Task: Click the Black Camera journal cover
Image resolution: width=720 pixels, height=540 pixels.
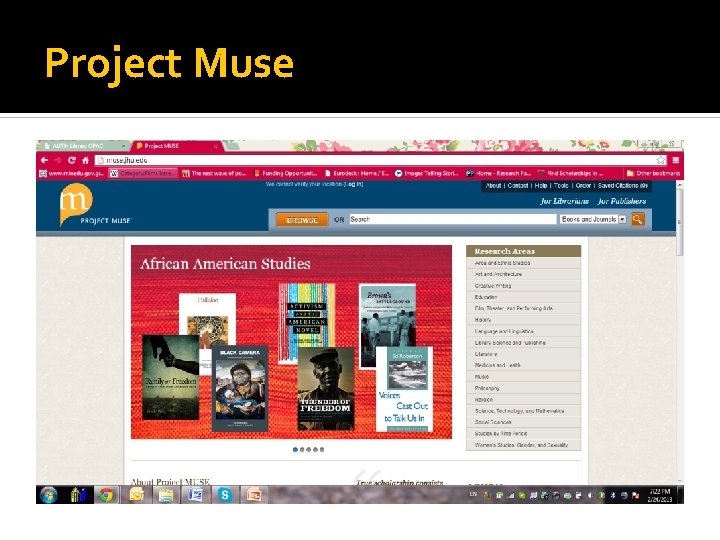Action: [x=240, y=388]
